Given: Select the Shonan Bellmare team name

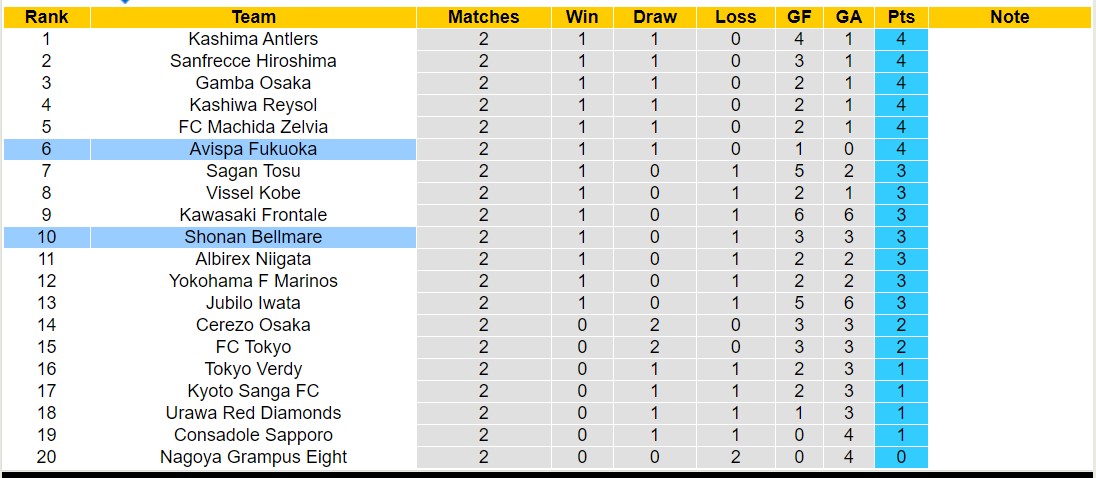Looking at the screenshot, I should (x=253, y=237).
